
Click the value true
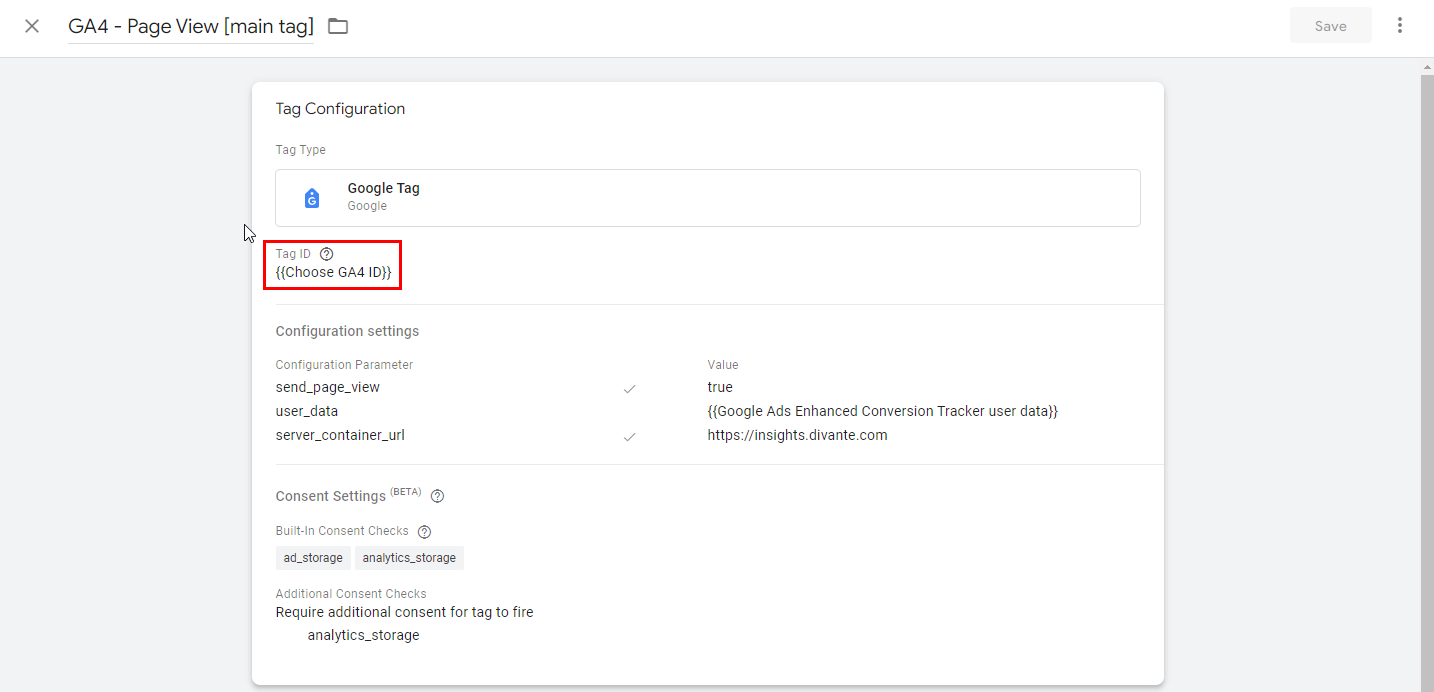point(720,387)
